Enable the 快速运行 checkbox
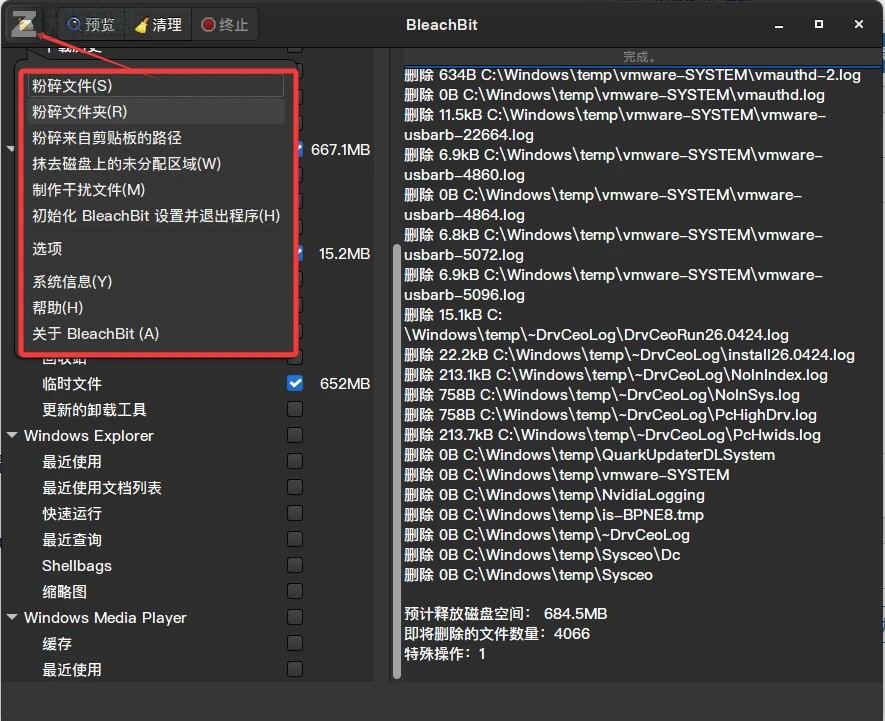The image size is (885, 721). 295,513
